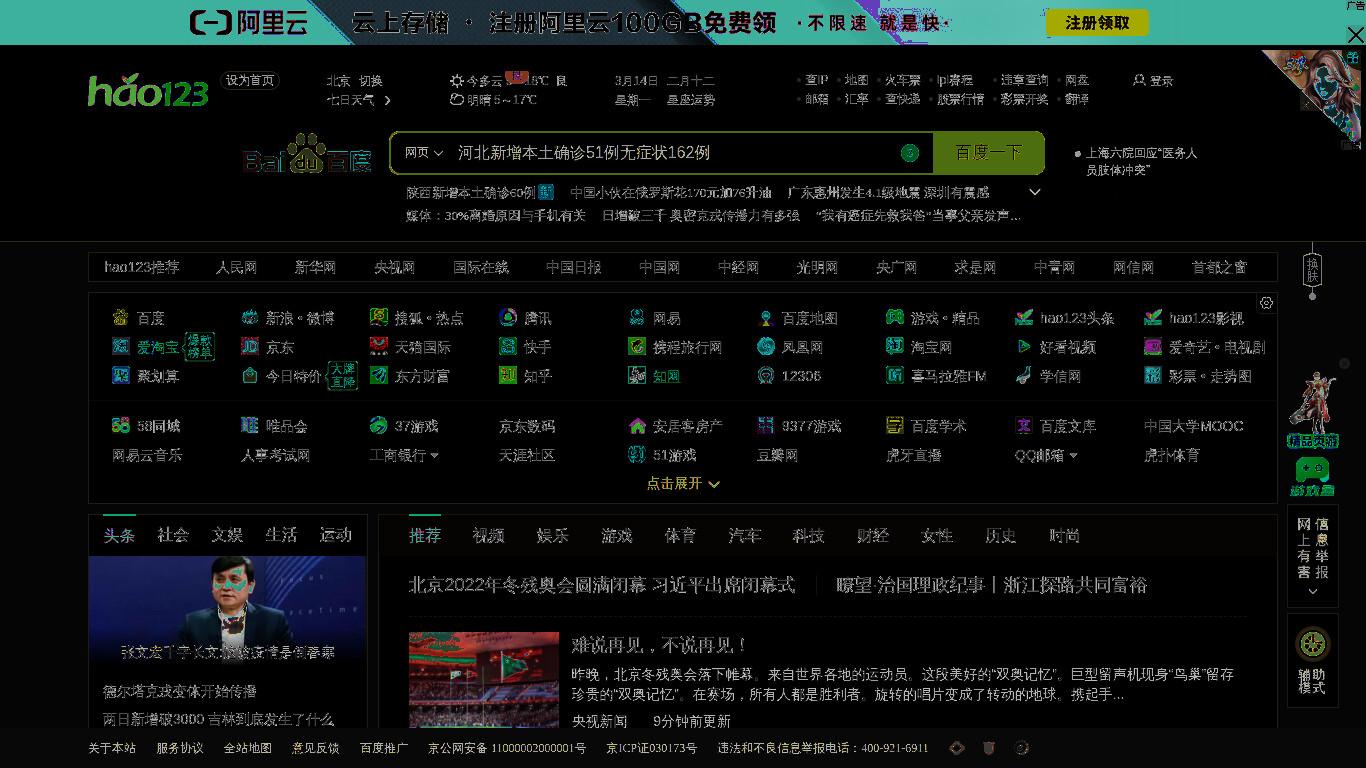The image size is (1366, 768).
Task: Open the NetEase (网易) icon
Action: (636, 318)
